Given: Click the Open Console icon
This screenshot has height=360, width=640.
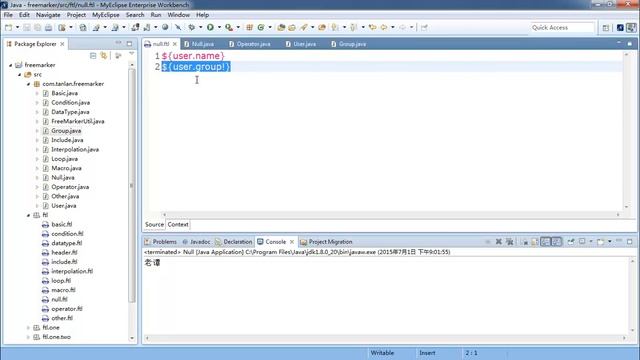Looking at the screenshot, I should [600, 242].
